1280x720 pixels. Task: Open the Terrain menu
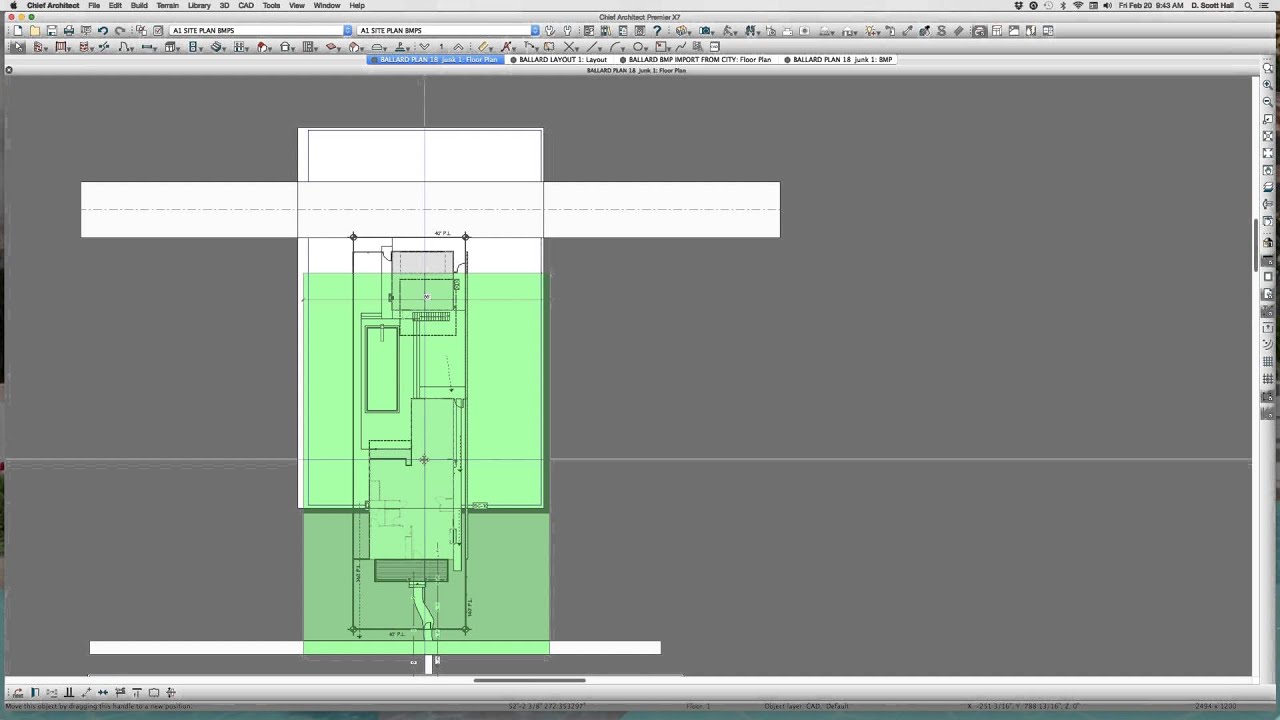tap(167, 6)
